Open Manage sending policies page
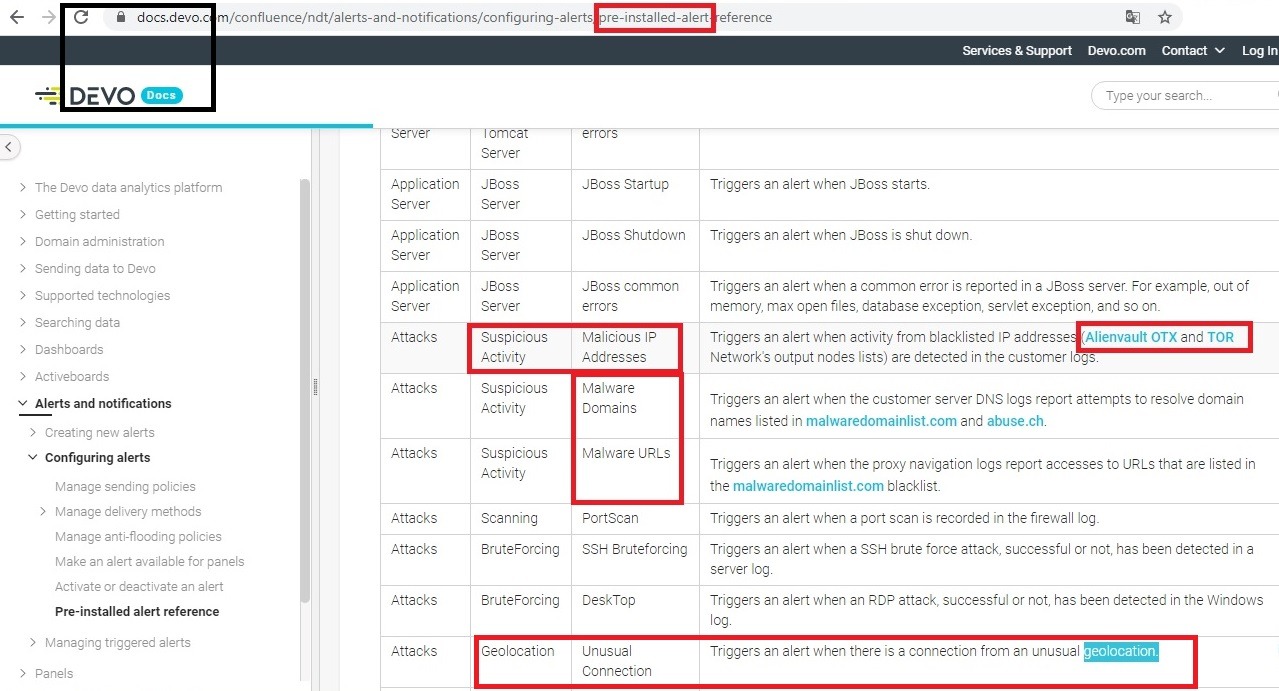Screen dimensions: 1279x691 tap(125, 486)
